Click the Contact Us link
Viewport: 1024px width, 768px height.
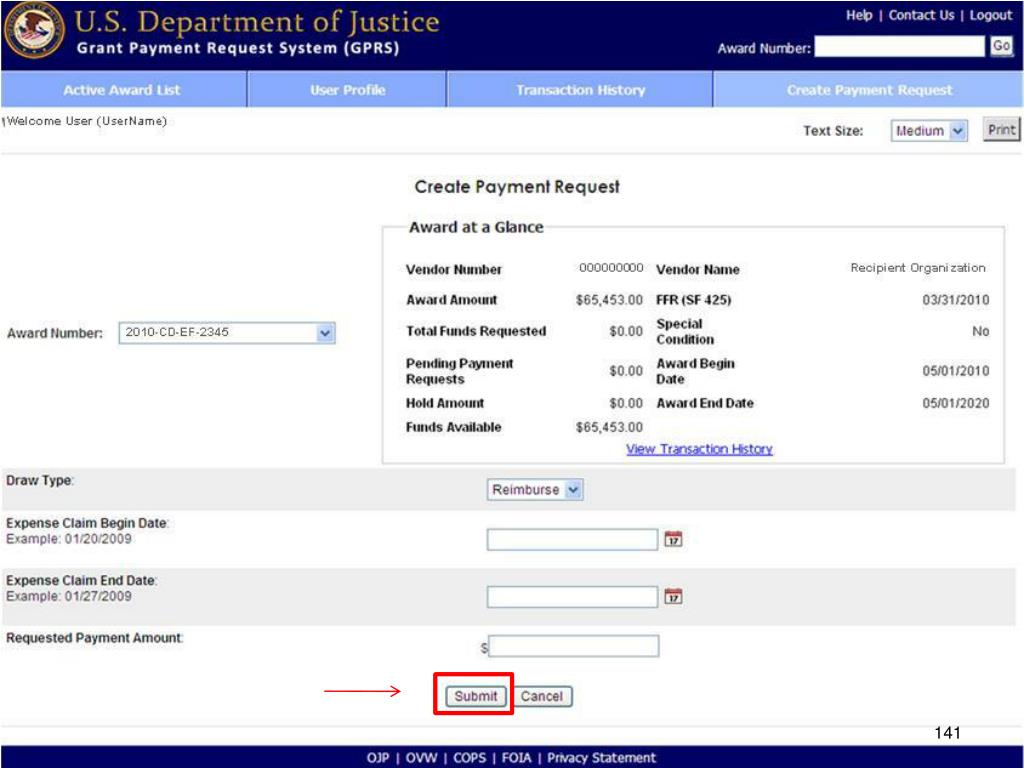[921, 15]
